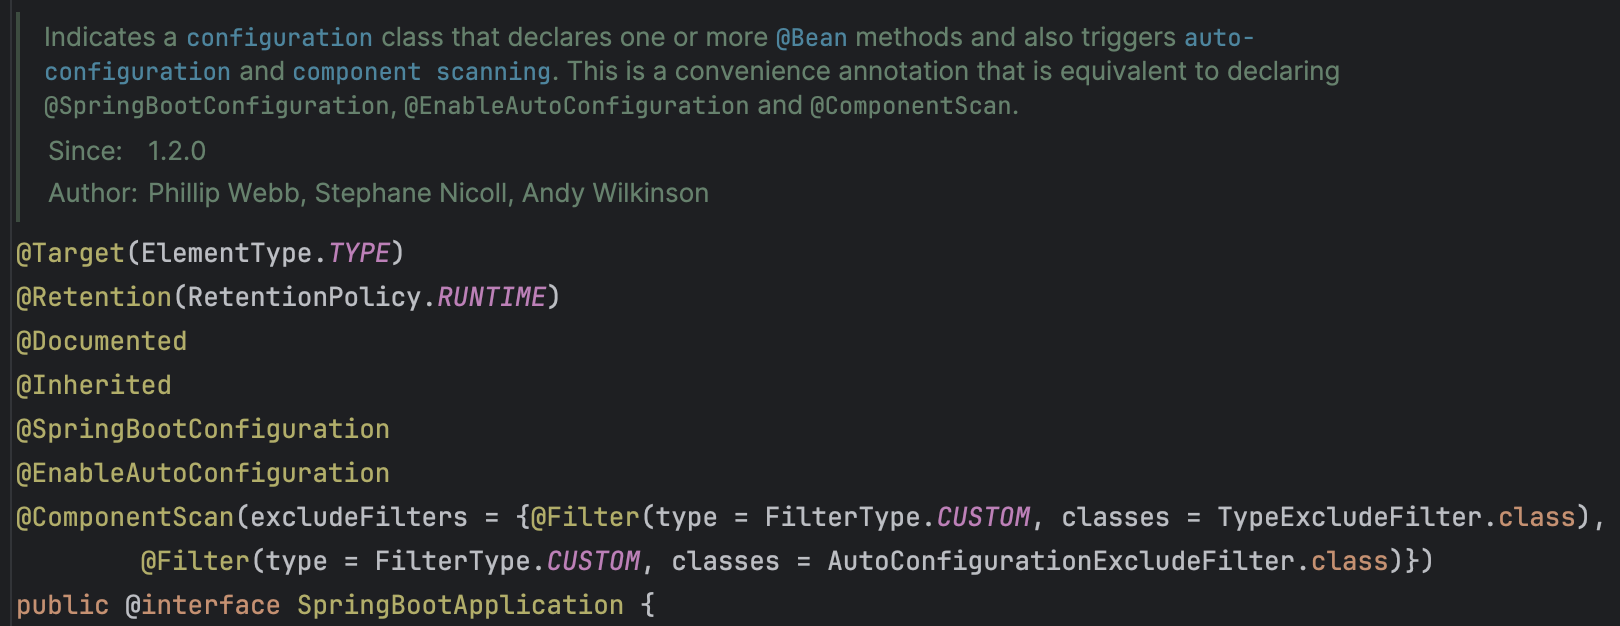
Task: Click the RetentionPolicy.RUNTIME constant
Action: coord(367,297)
